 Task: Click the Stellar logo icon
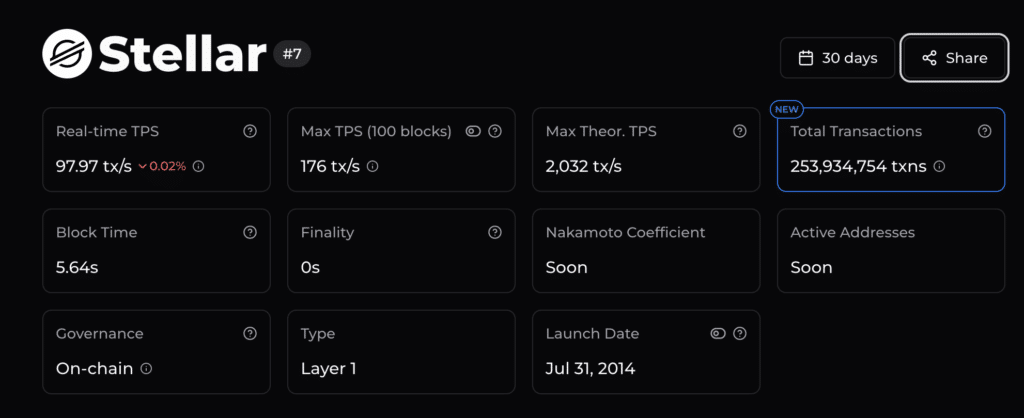tap(67, 54)
